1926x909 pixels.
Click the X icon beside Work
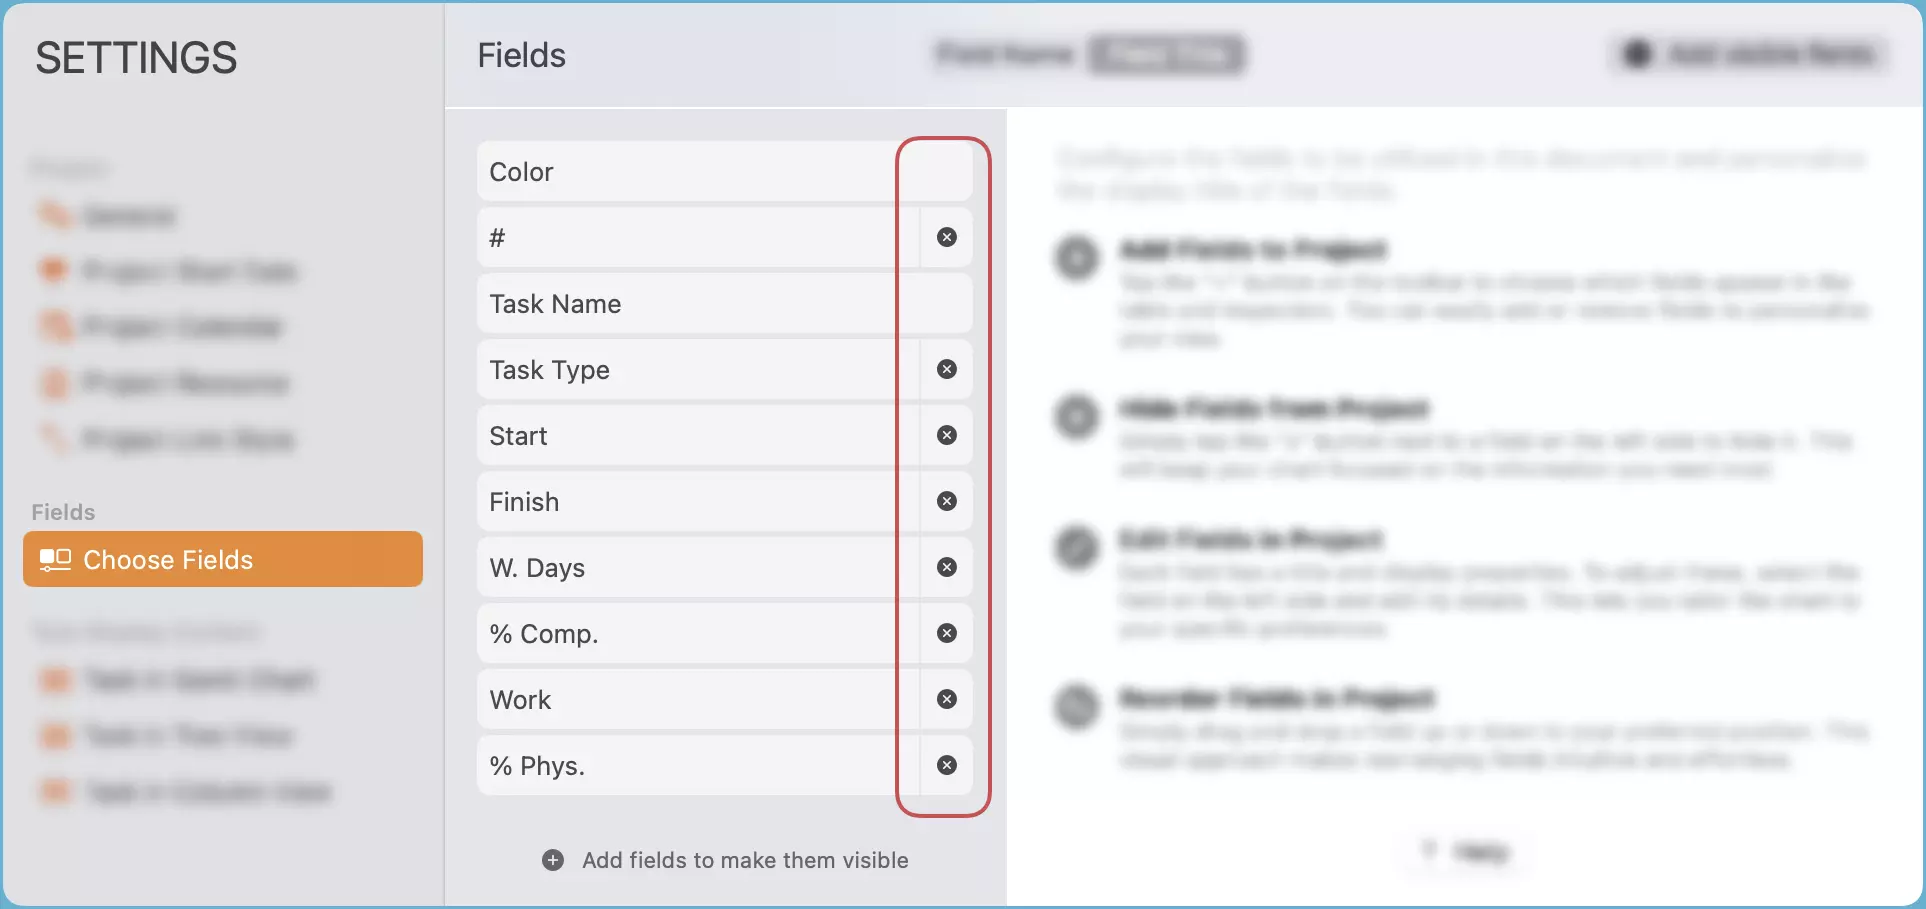(946, 699)
